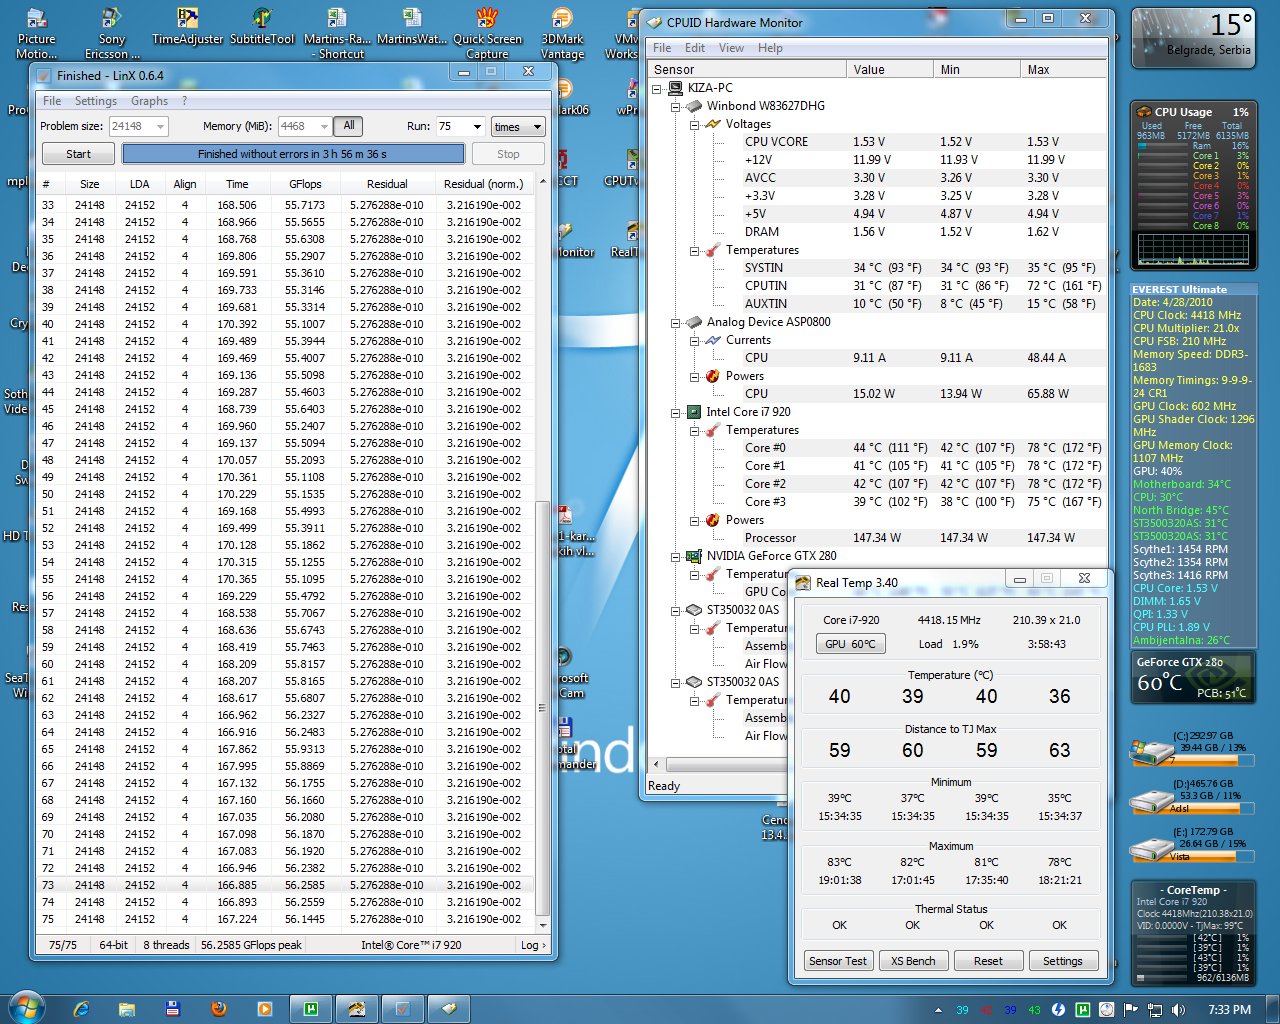Launch Firefox from the taskbar
Image resolution: width=1280 pixels, height=1024 pixels.
pyautogui.click(x=219, y=1009)
